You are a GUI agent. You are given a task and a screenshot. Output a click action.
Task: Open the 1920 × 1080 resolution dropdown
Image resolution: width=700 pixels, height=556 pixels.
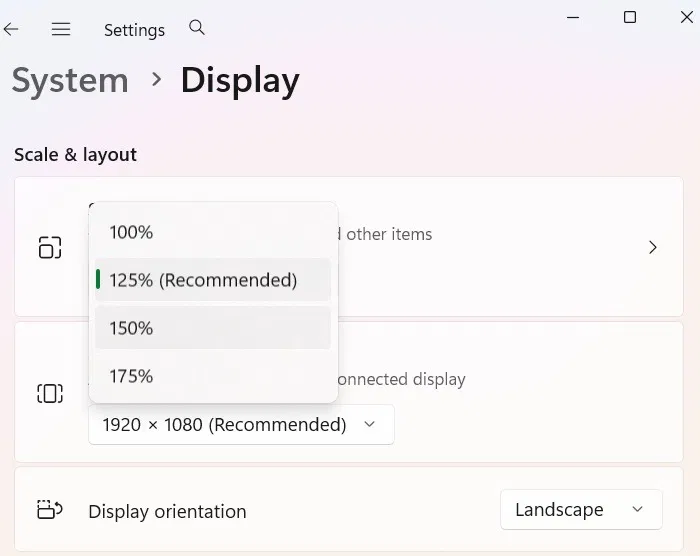240,425
